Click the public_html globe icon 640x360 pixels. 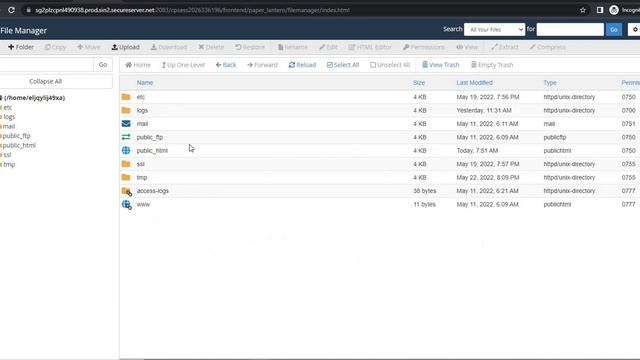[126, 151]
